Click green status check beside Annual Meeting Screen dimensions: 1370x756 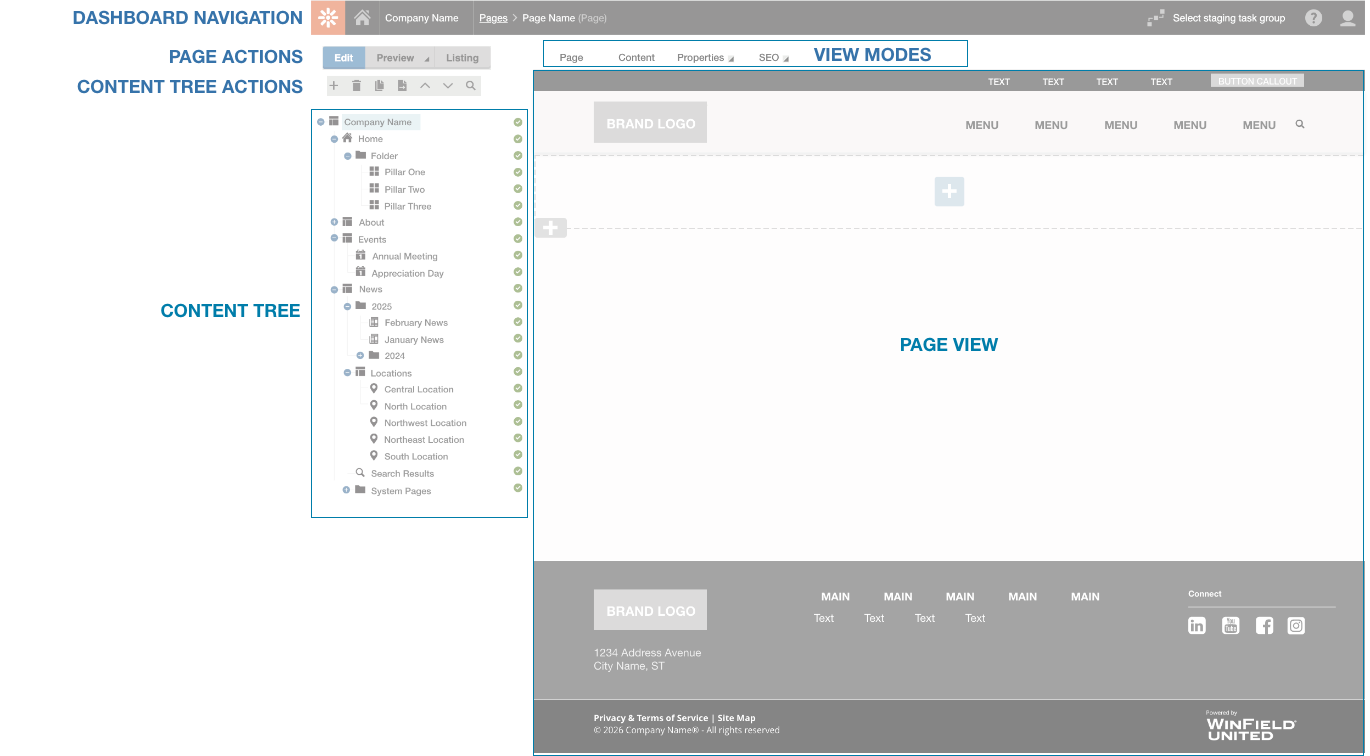click(x=518, y=256)
